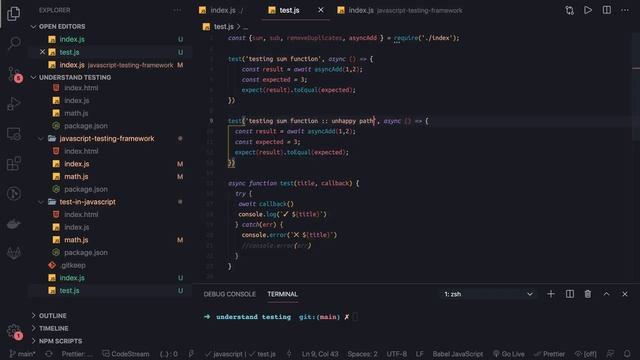Click the javascript | test.js status item

pos(240,354)
